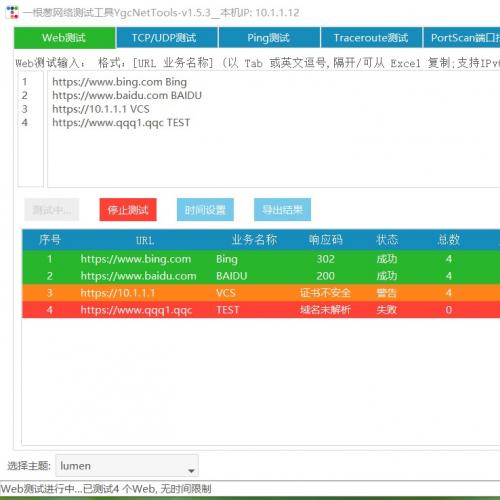Click response code 302 in Bing row
The width and height of the screenshot is (500, 500).
(326, 259)
